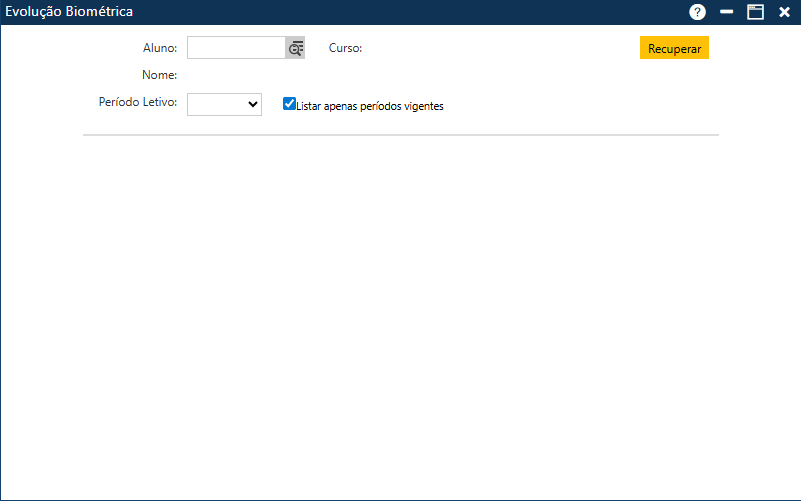Maximize the Evolução Biométrica window
Screen dimensions: 801x501
[755, 12]
